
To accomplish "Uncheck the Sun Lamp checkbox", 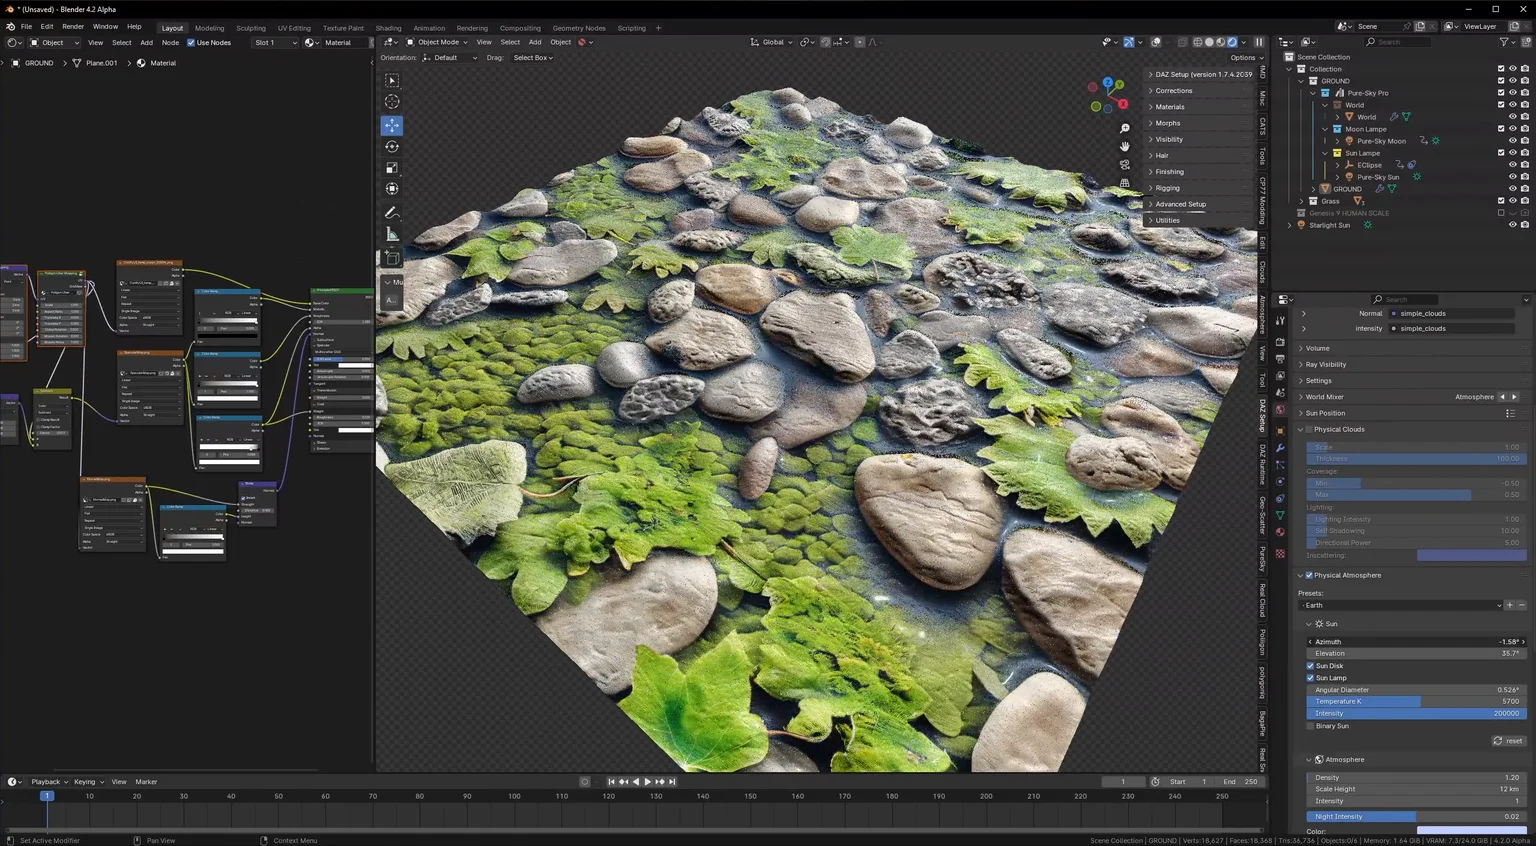I will (x=1311, y=678).
